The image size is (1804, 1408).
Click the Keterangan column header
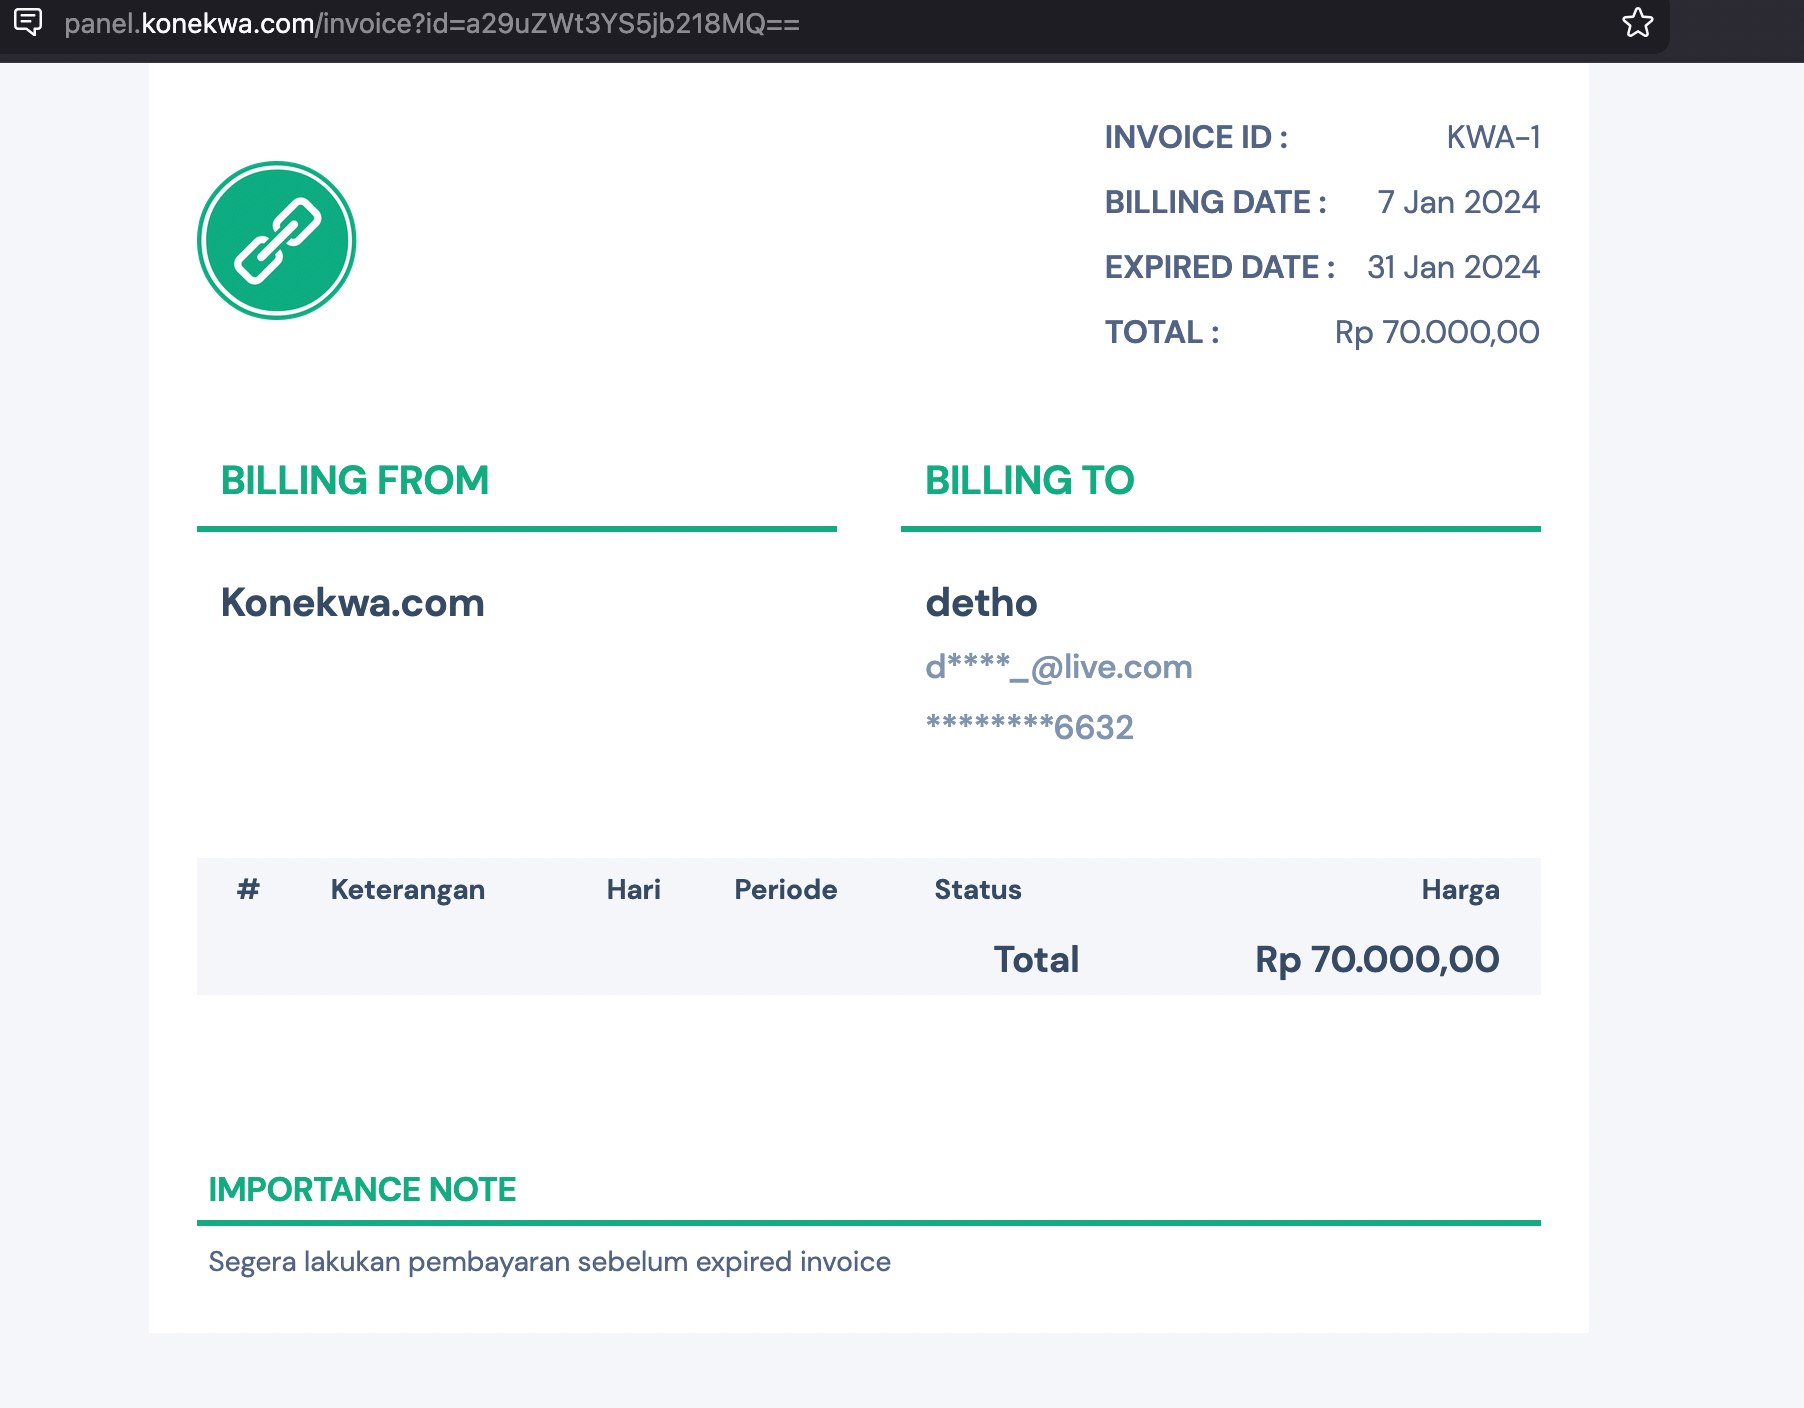click(x=407, y=890)
